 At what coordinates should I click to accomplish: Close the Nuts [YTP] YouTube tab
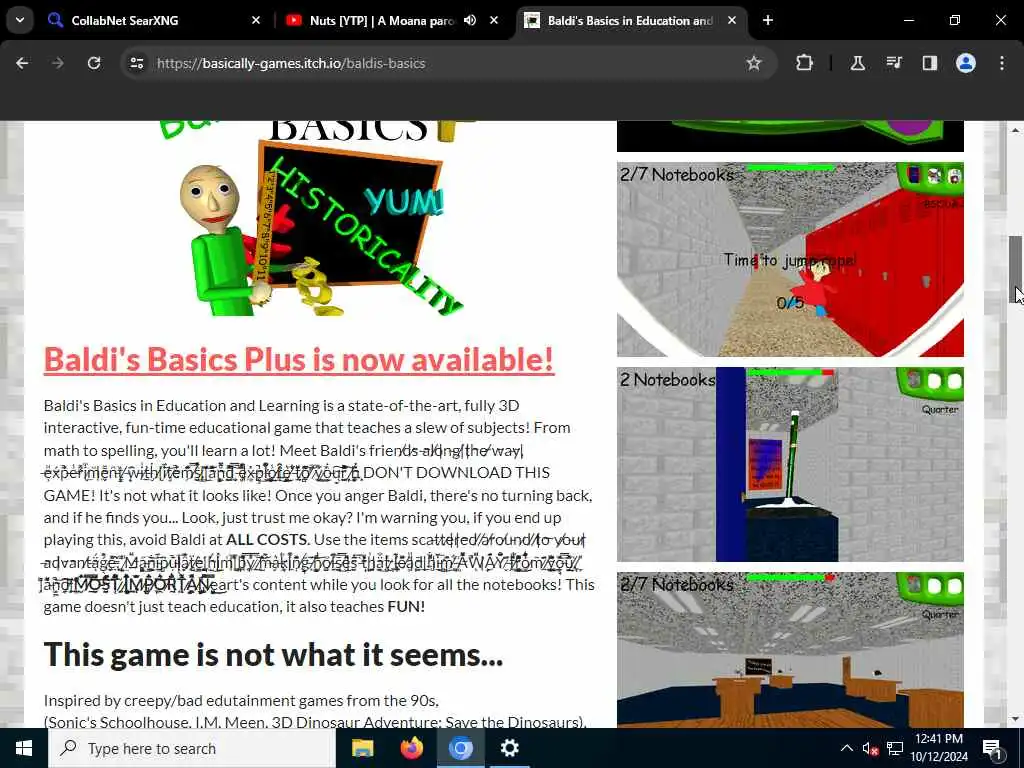(494, 20)
